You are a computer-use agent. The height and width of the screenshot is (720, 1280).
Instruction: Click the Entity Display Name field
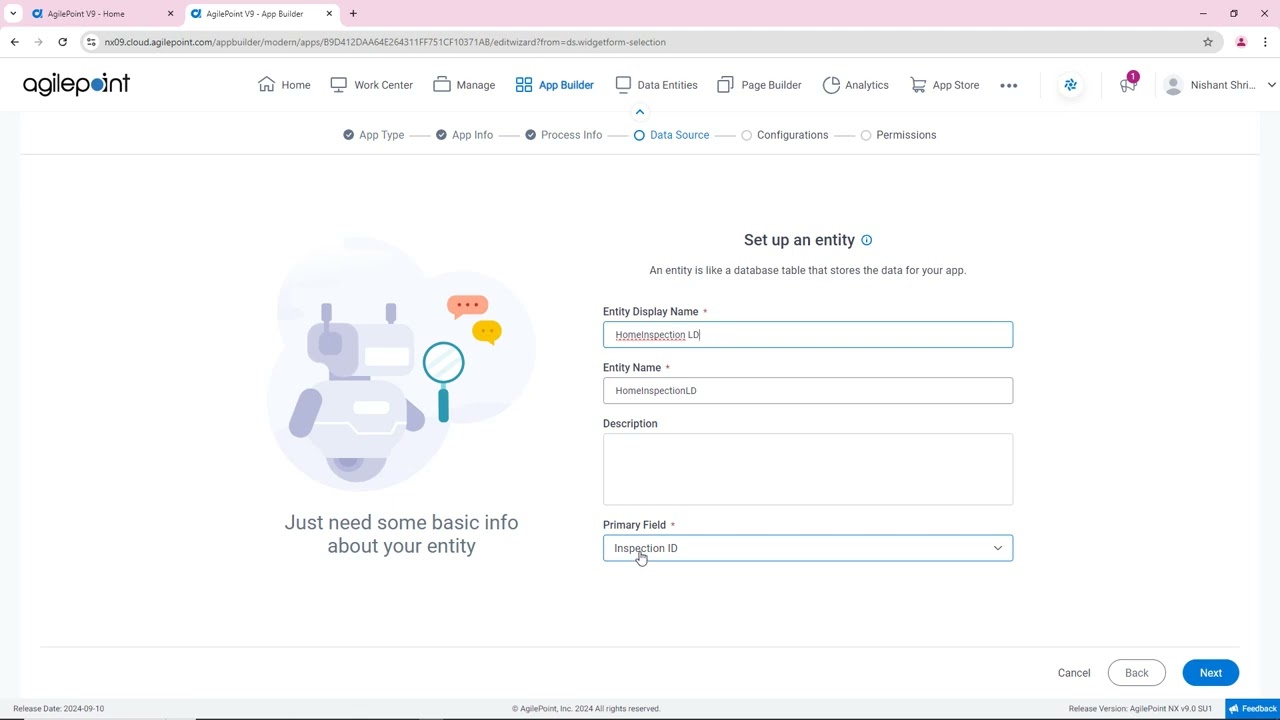pos(808,335)
